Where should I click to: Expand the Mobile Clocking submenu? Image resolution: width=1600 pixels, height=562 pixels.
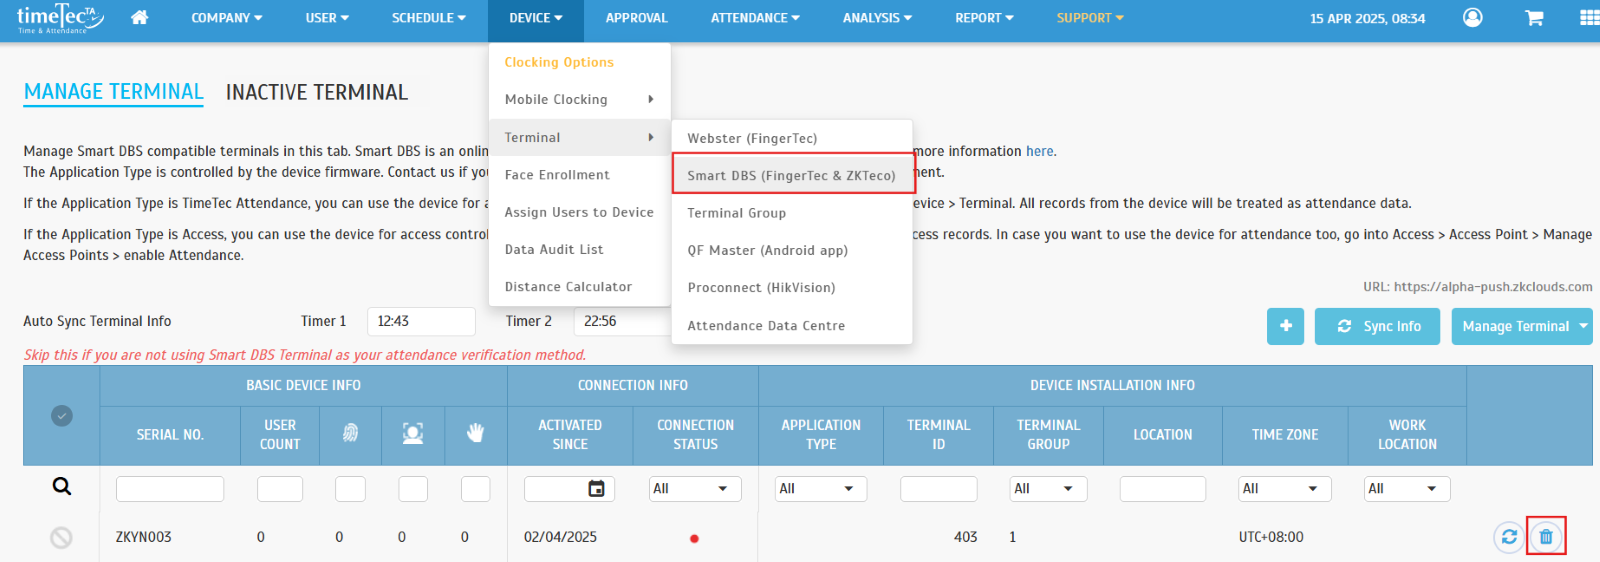580,99
